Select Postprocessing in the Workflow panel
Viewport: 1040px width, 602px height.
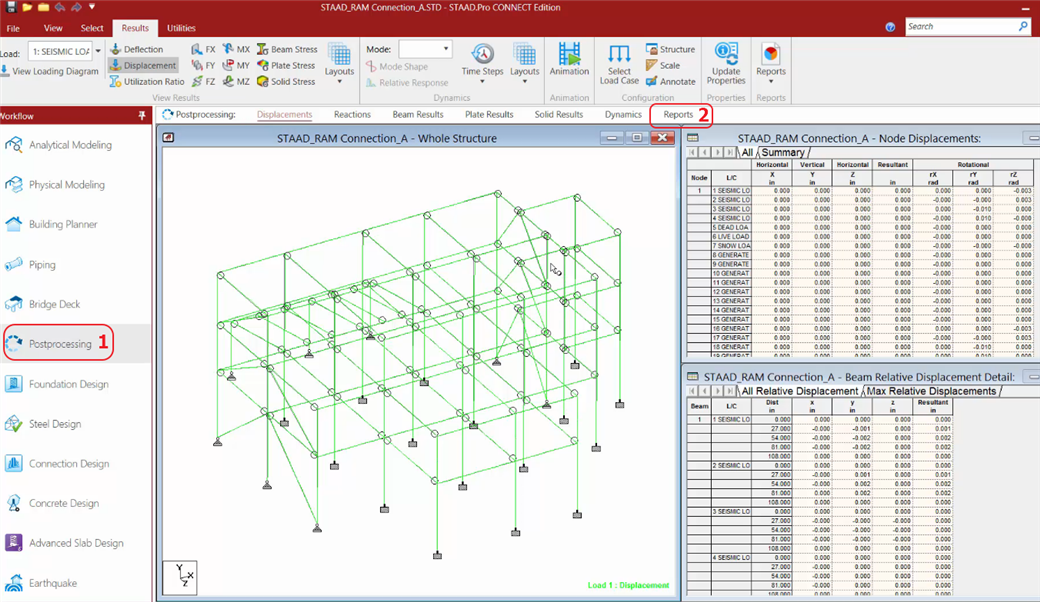click(59, 344)
